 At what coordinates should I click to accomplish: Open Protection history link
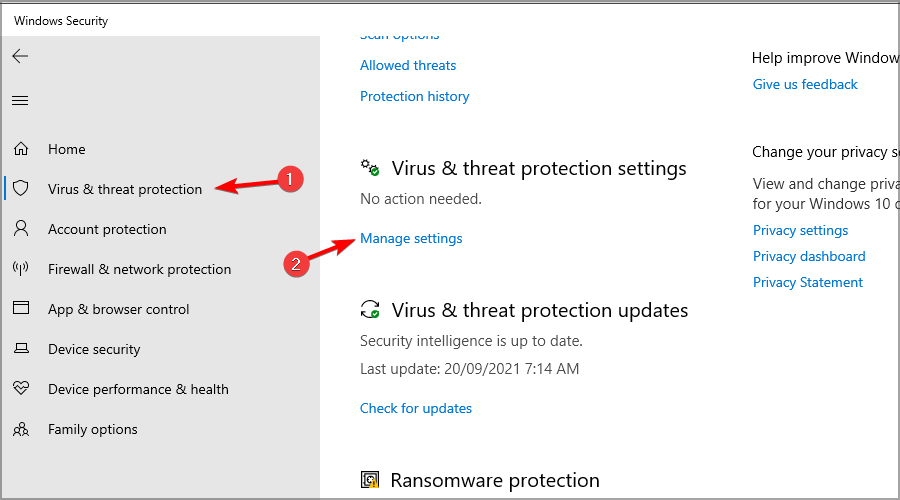coord(414,96)
